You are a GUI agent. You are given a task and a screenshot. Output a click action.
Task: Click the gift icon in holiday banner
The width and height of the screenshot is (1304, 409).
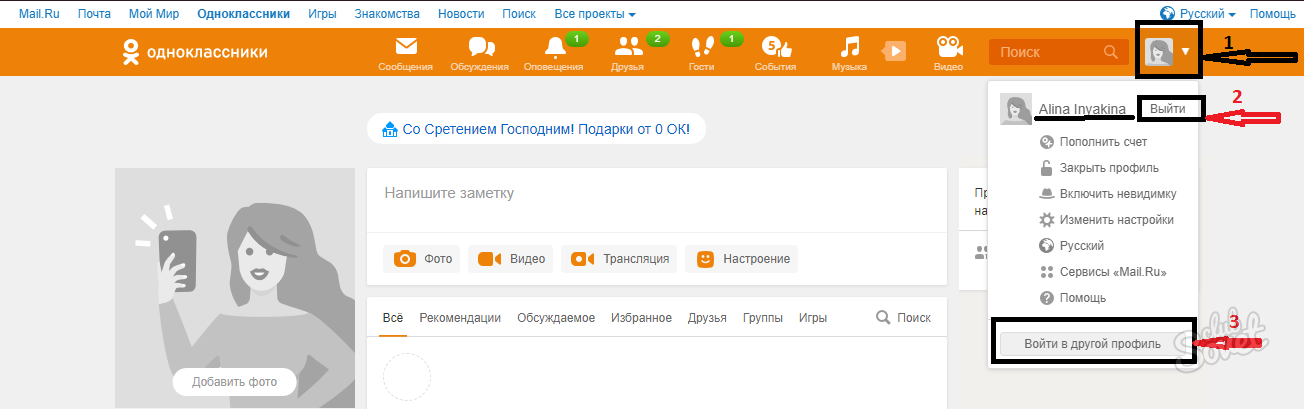click(389, 130)
